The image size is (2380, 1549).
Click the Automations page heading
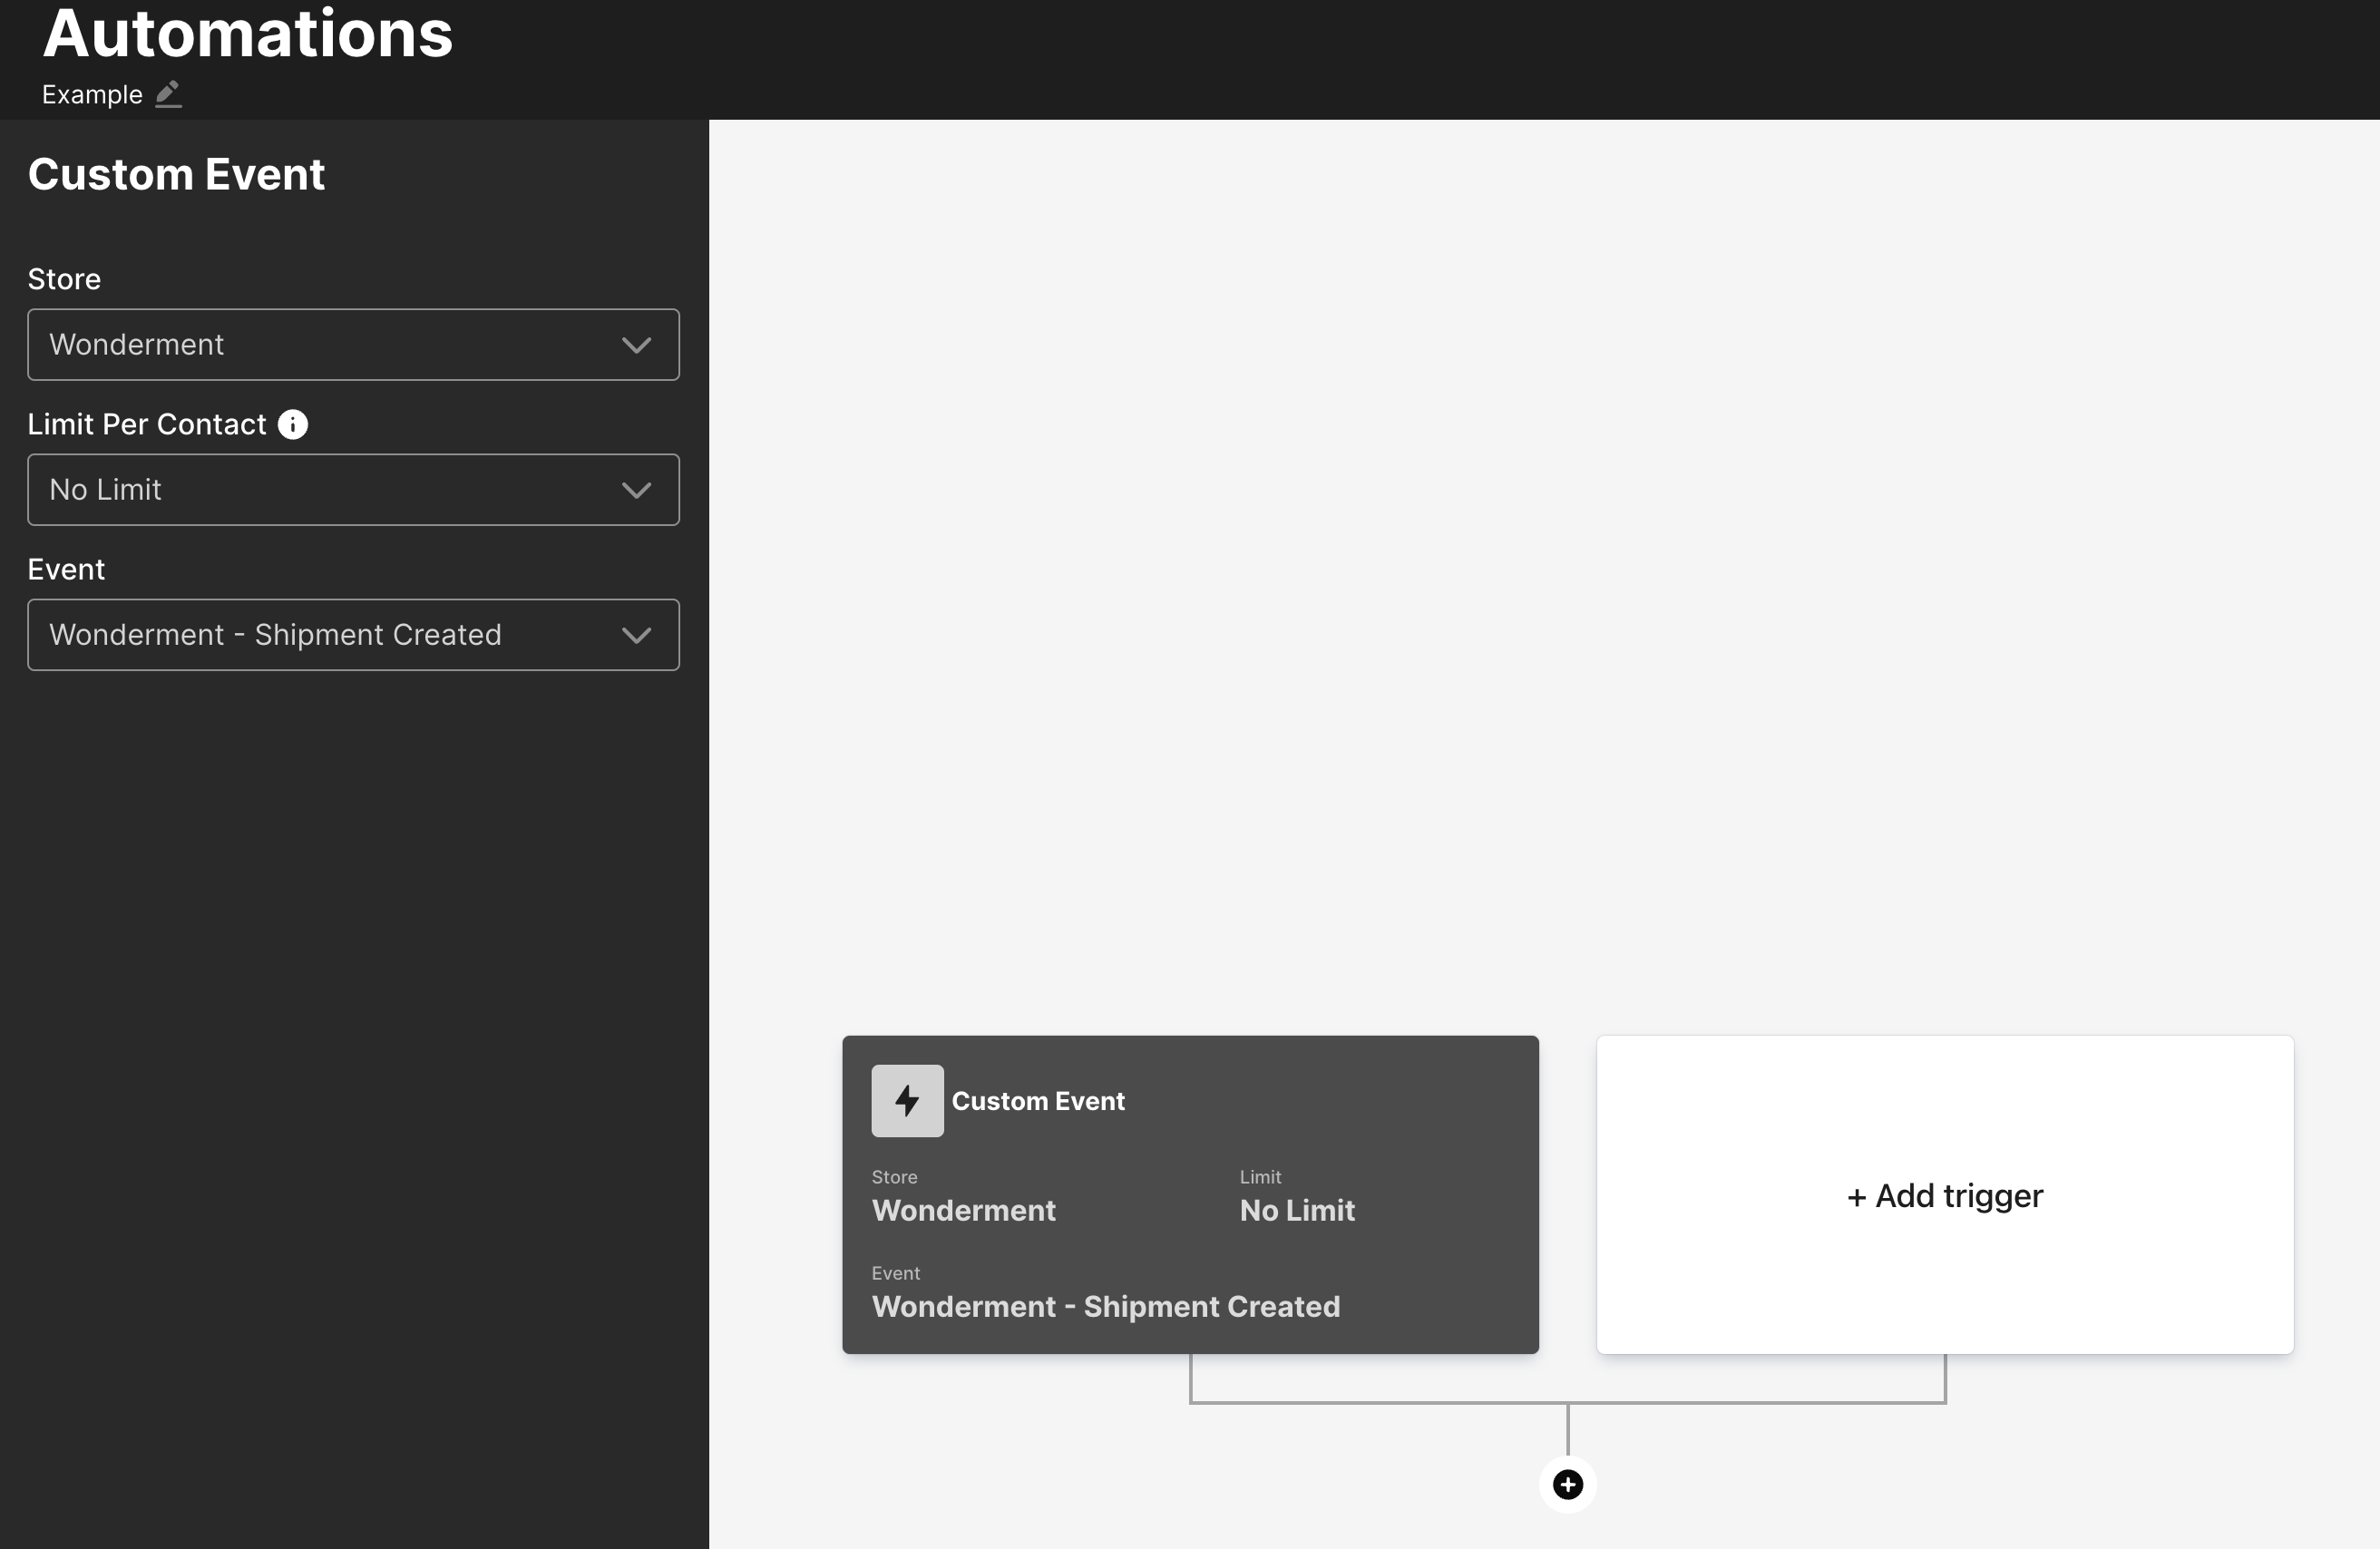248,33
